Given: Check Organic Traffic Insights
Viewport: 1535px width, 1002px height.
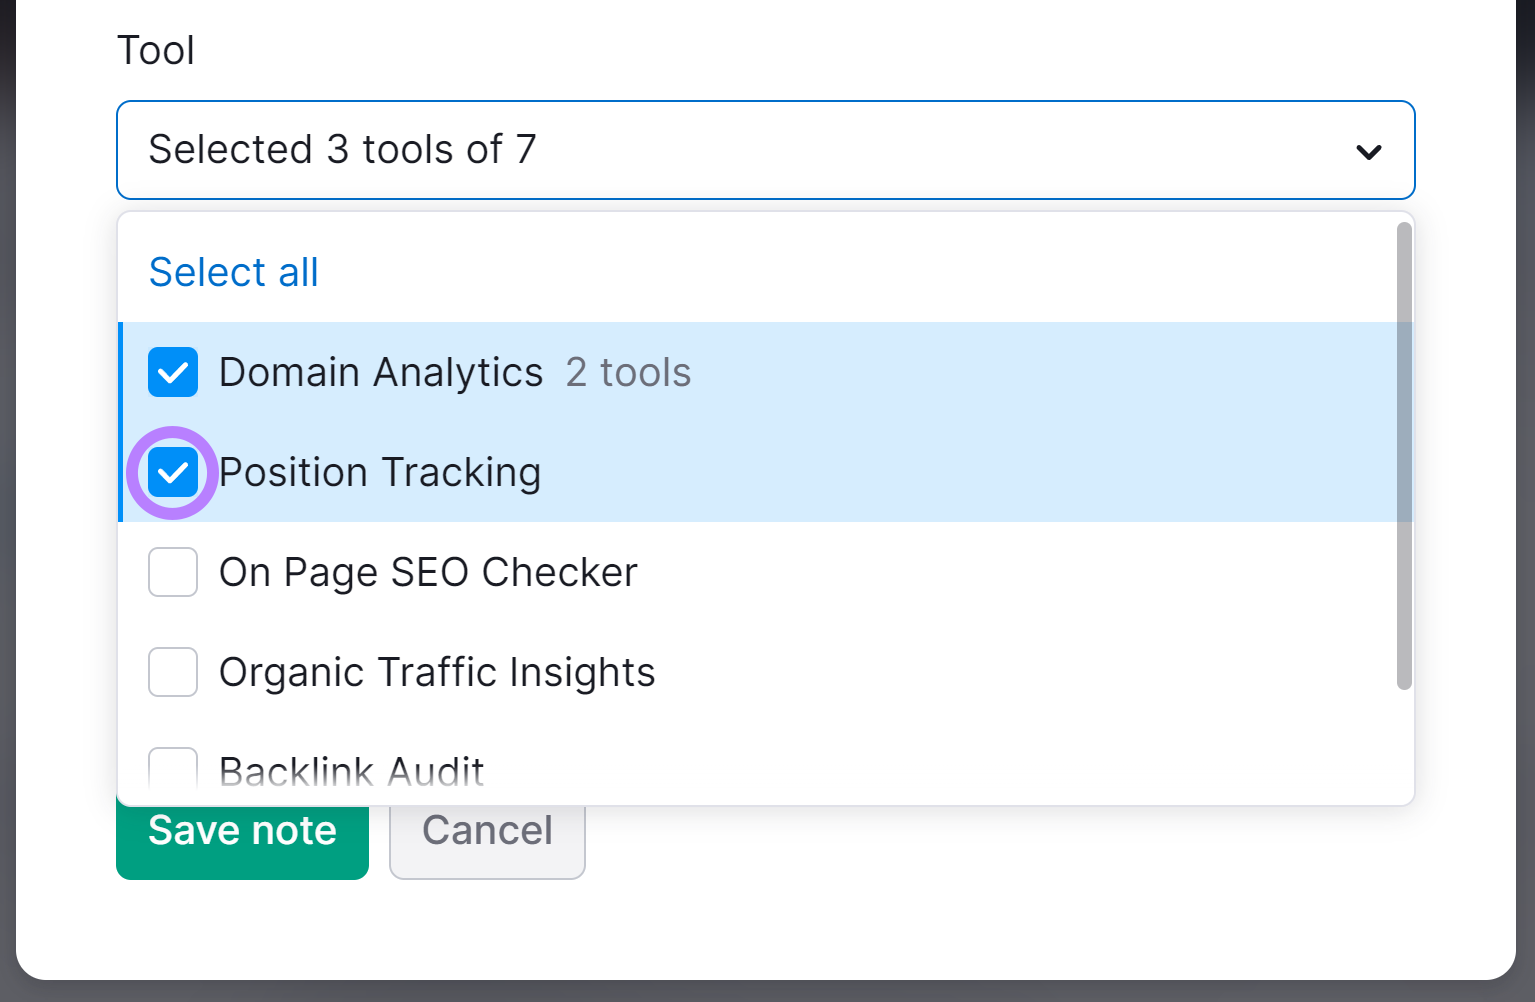Looking at the screenshot, I should [172, 672].
